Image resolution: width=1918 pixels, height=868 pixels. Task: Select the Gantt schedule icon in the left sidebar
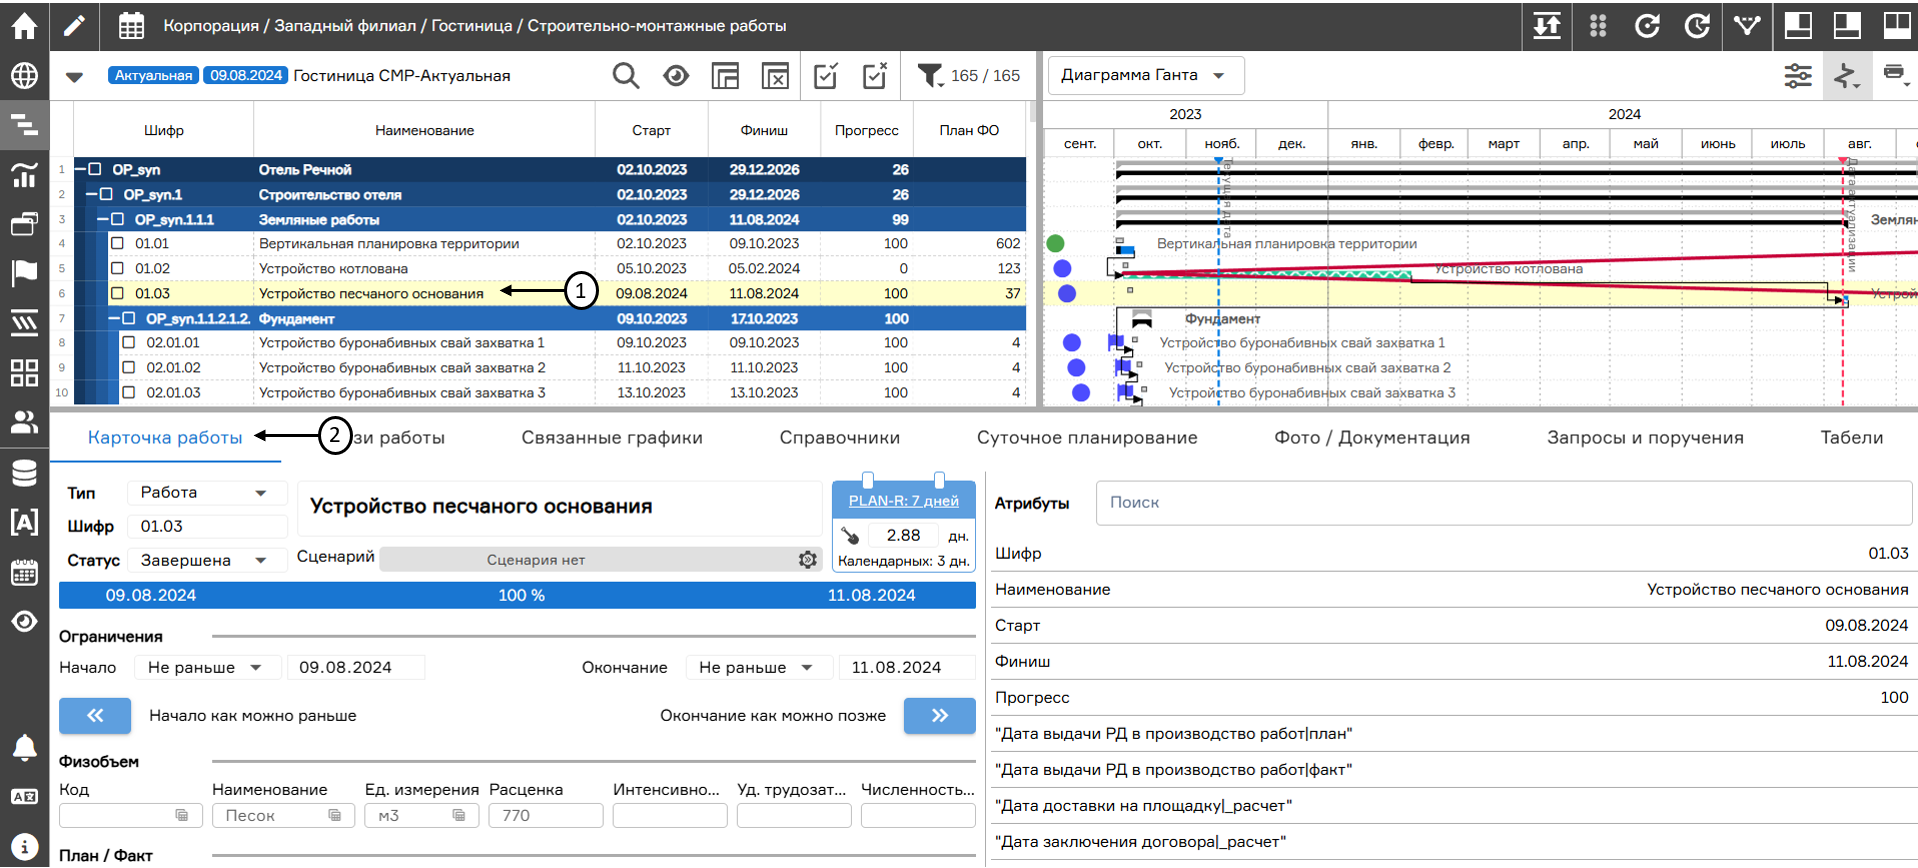point(24,125)
